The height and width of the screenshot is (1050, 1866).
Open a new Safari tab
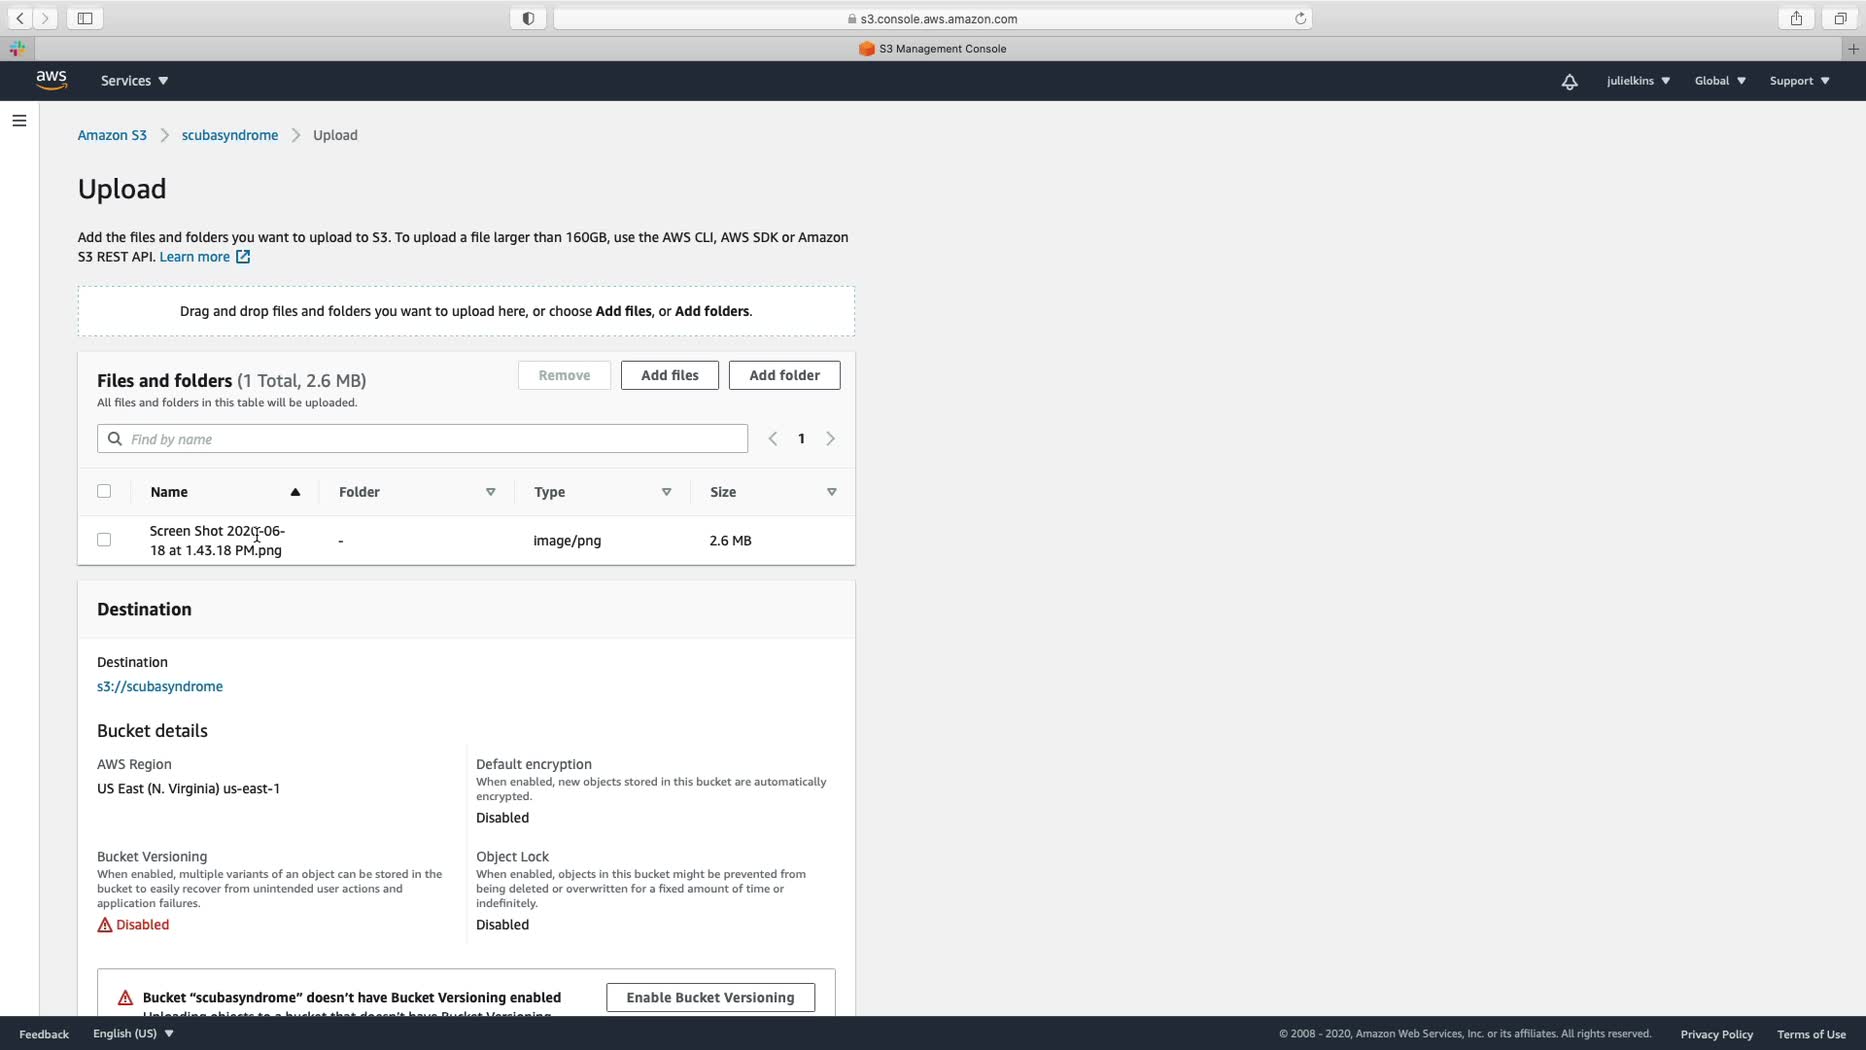tap(1853, 48)
